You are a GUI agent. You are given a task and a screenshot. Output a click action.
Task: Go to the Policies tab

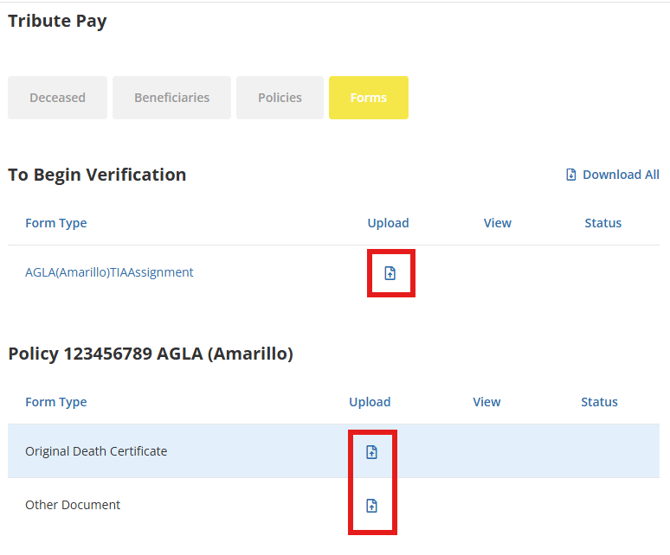pos(280,98)
